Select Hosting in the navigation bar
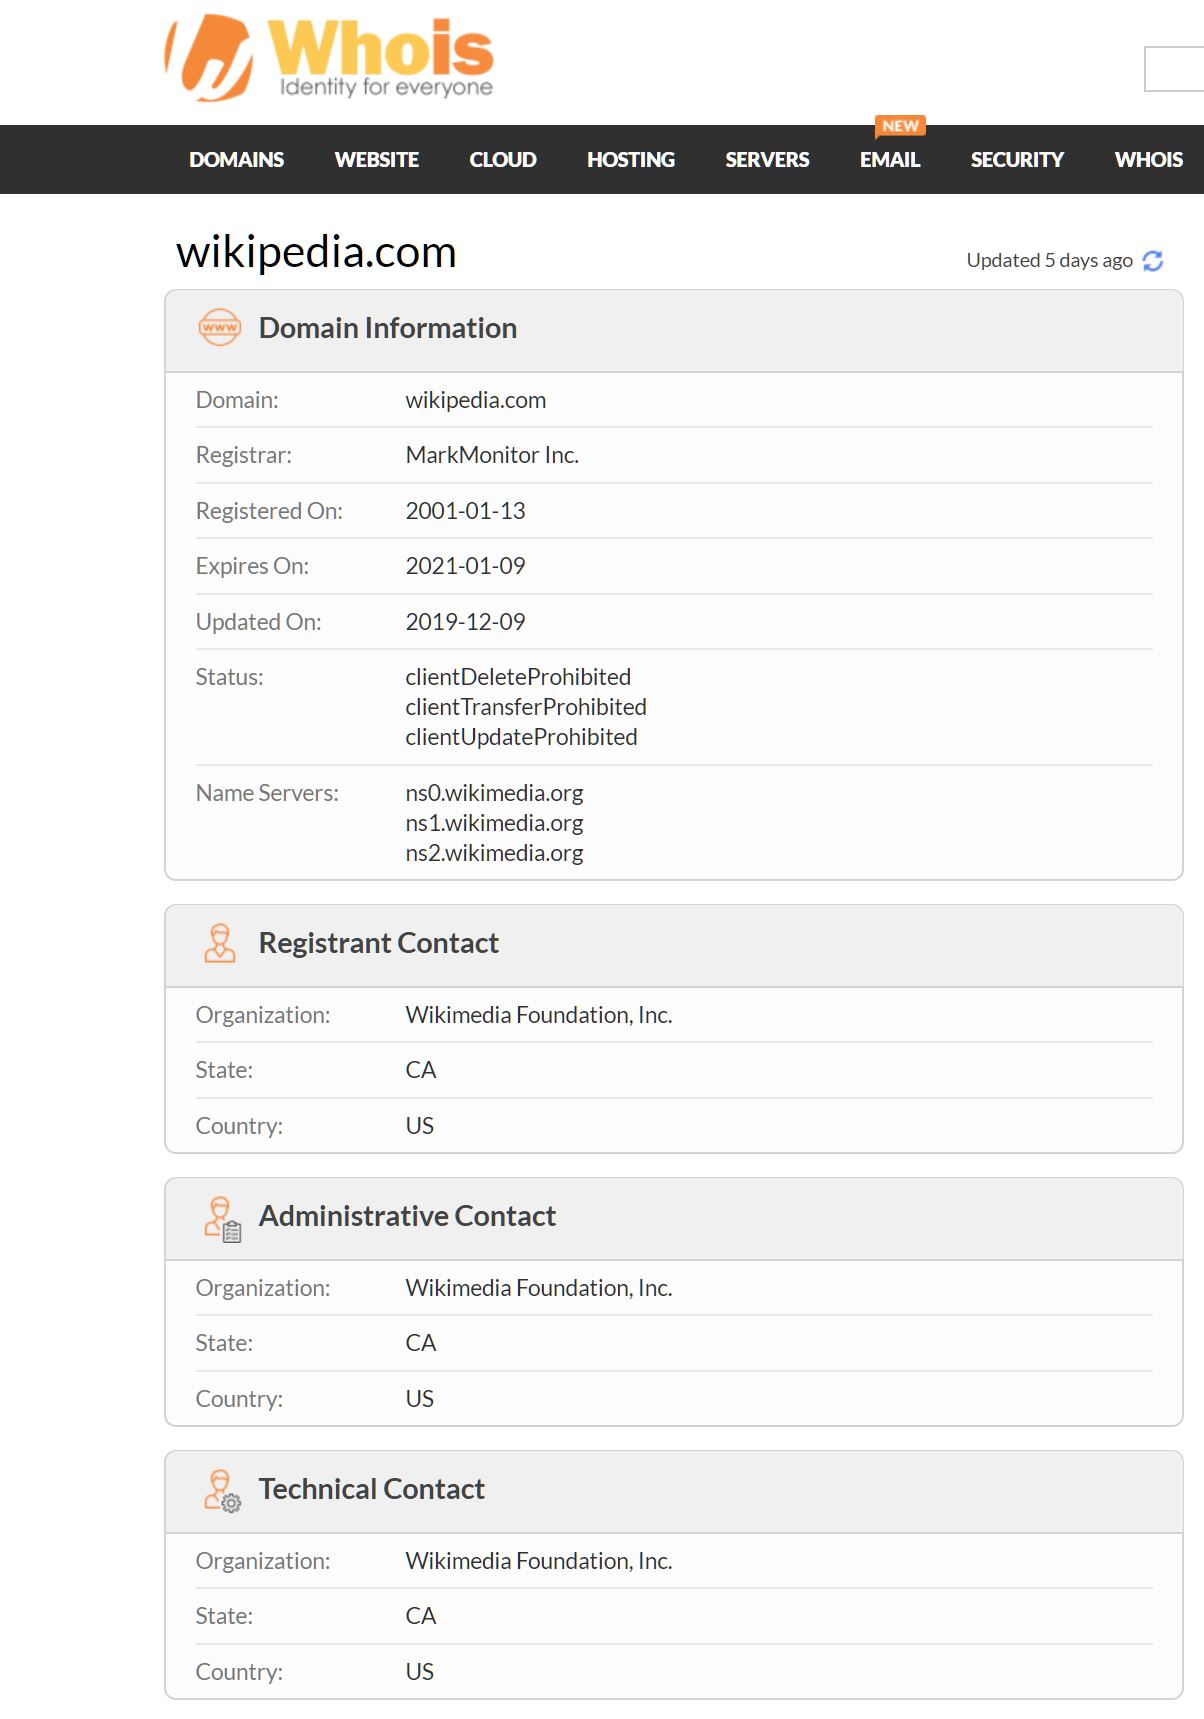The width and height of the screenshot is (1204, 1719). click(630, 160)
